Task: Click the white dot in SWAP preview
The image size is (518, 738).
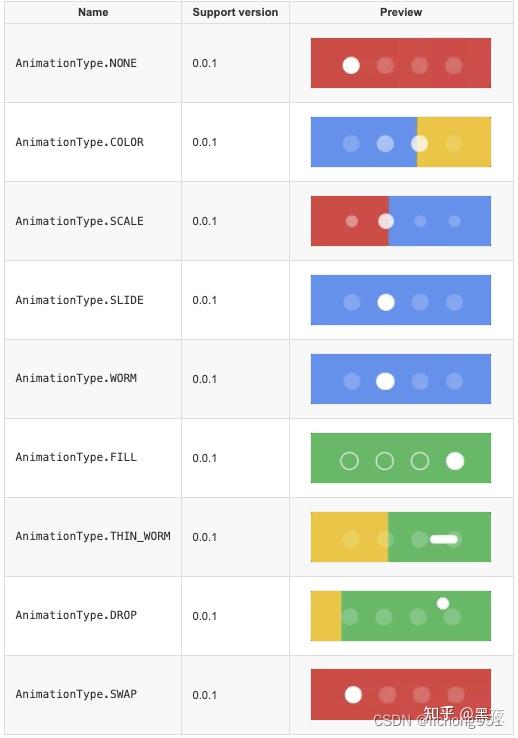Action: (353, 694)
